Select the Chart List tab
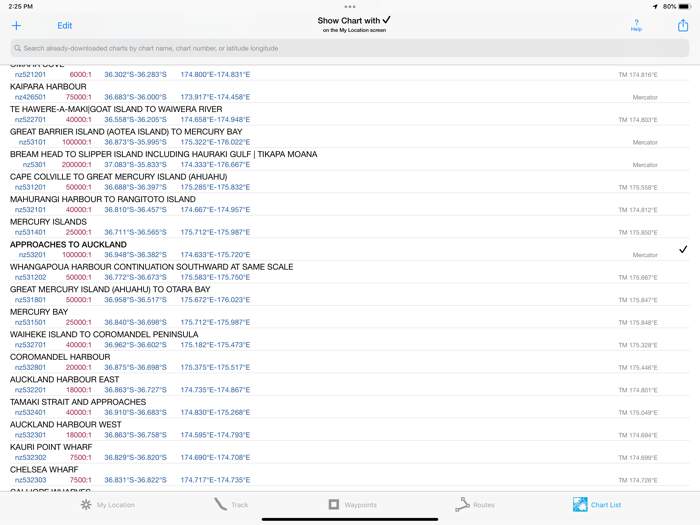The height and width of the screenshot is (525, 700). coord(597,505)
